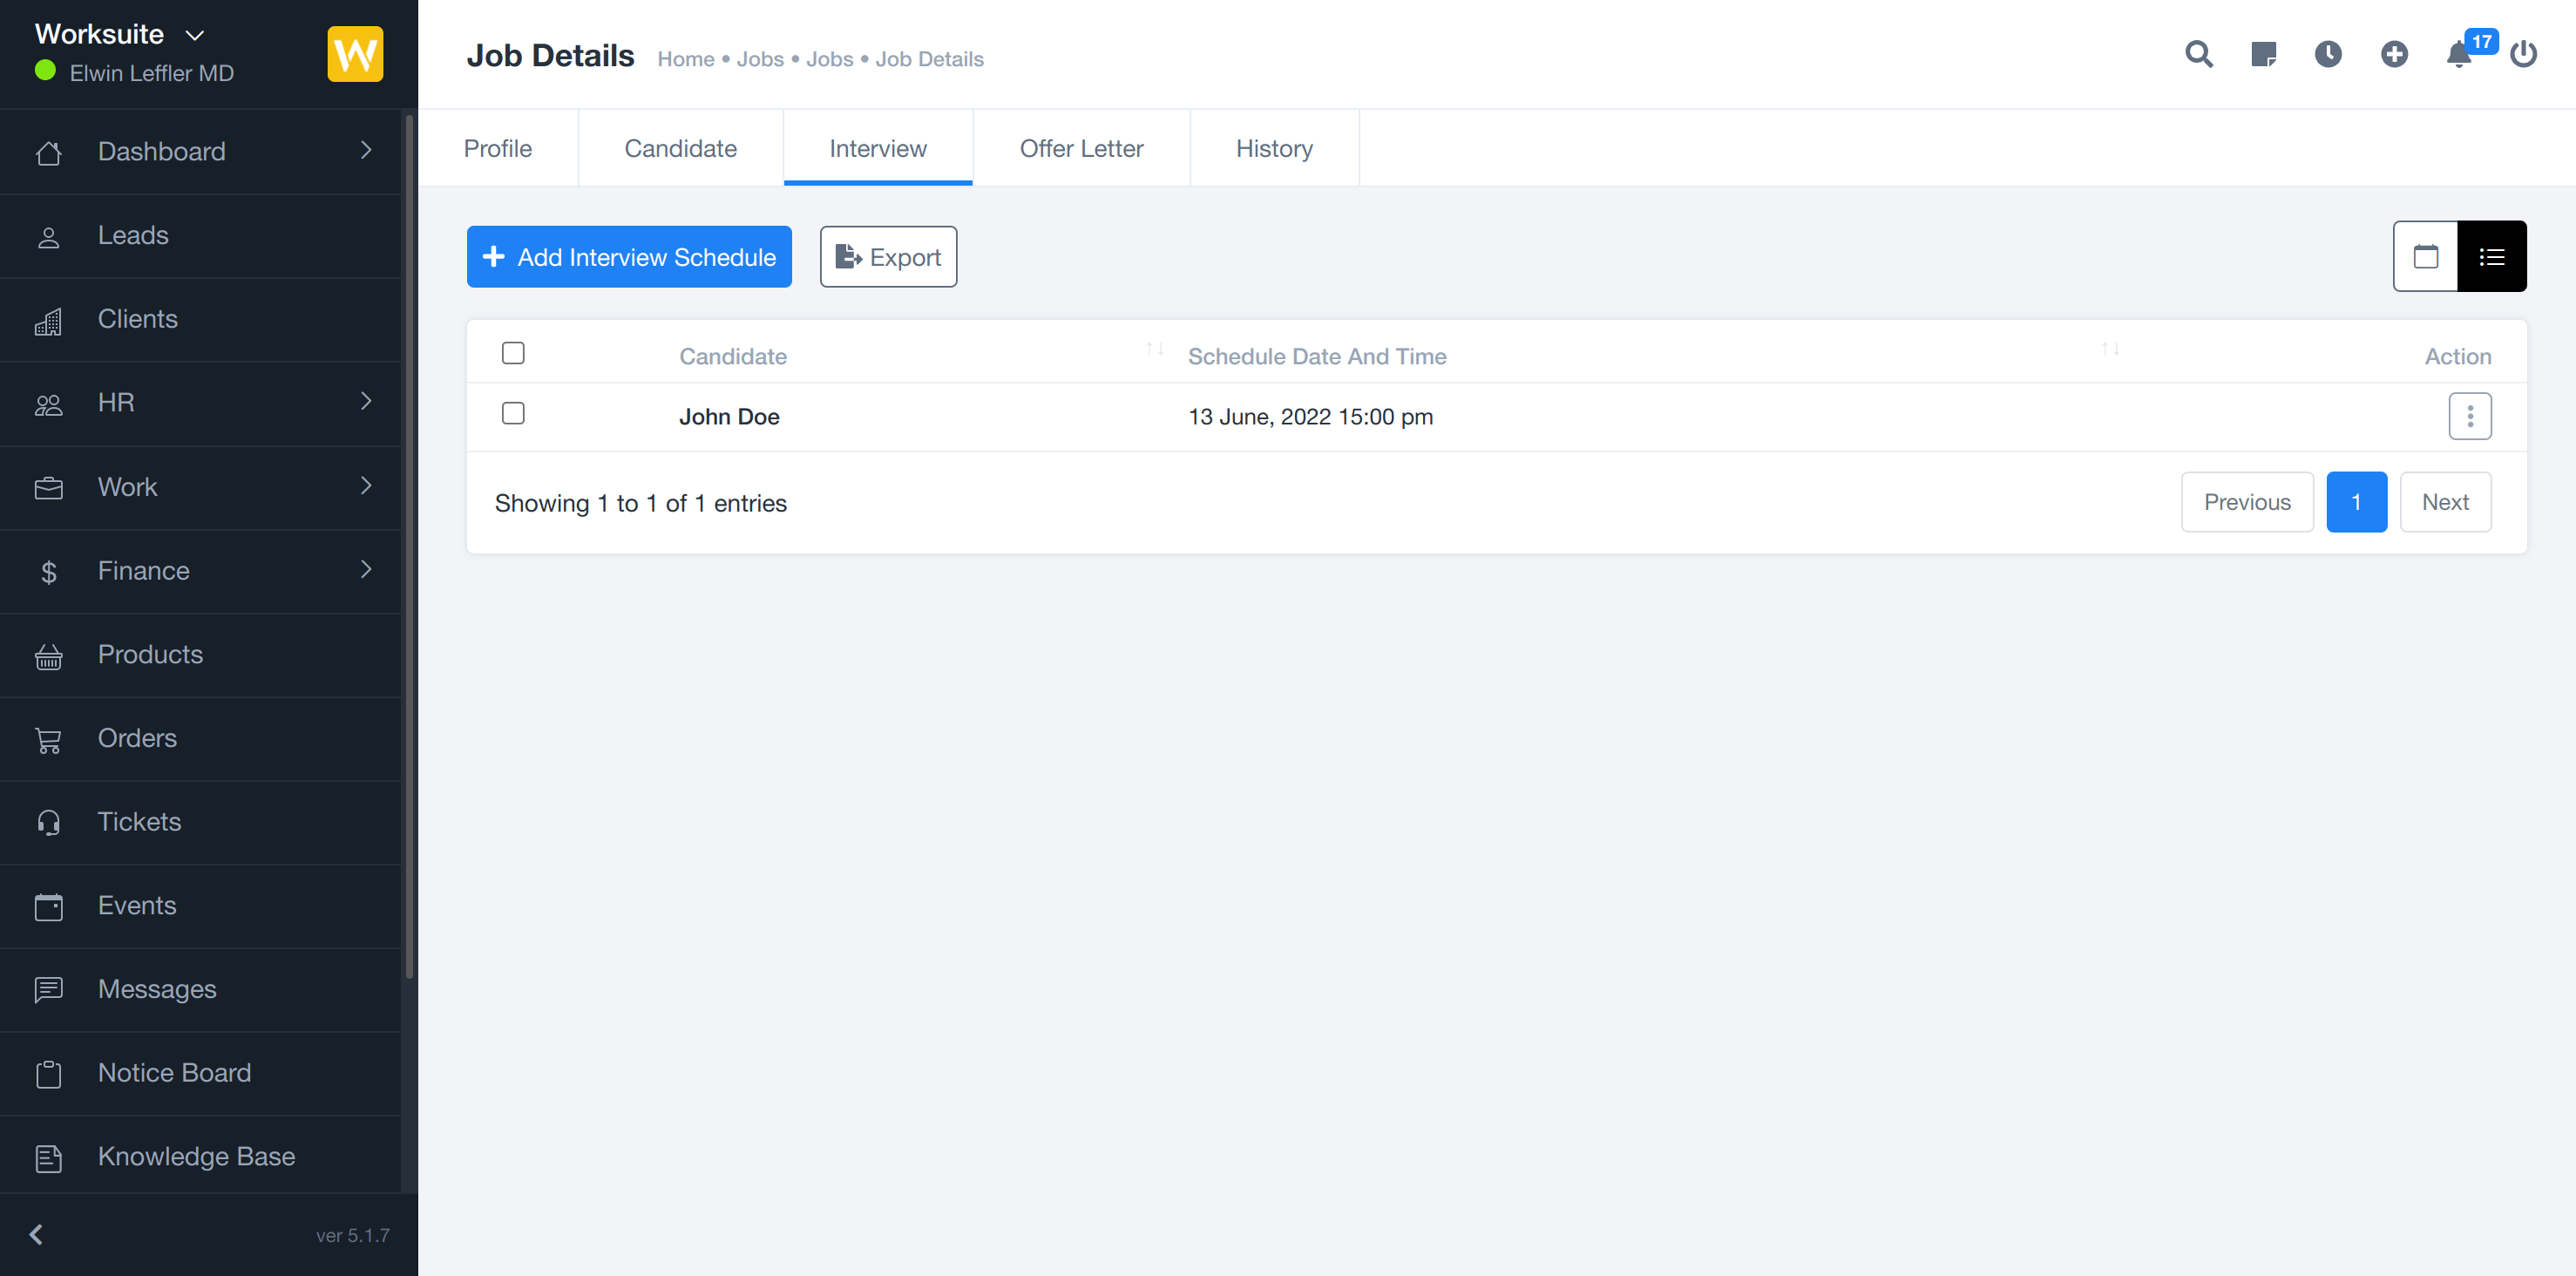Click Add Interview Schedule button

click(629, 257)
